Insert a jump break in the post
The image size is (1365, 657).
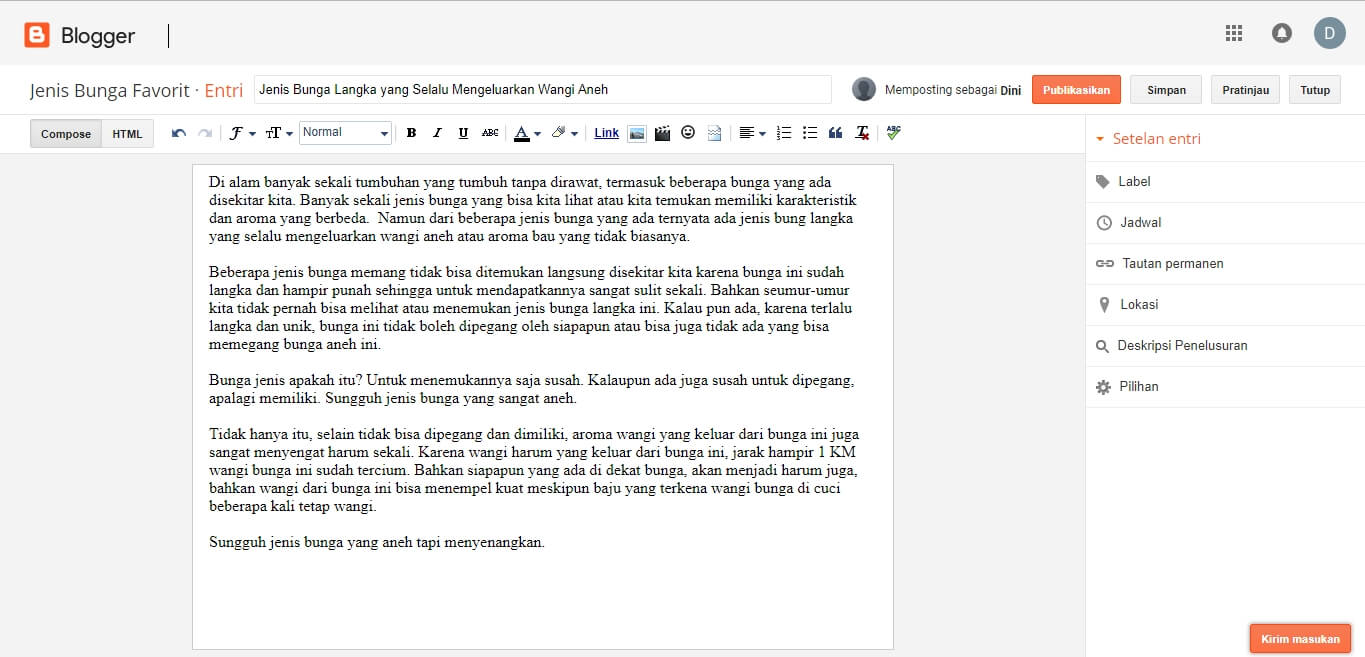pos(713,132)
